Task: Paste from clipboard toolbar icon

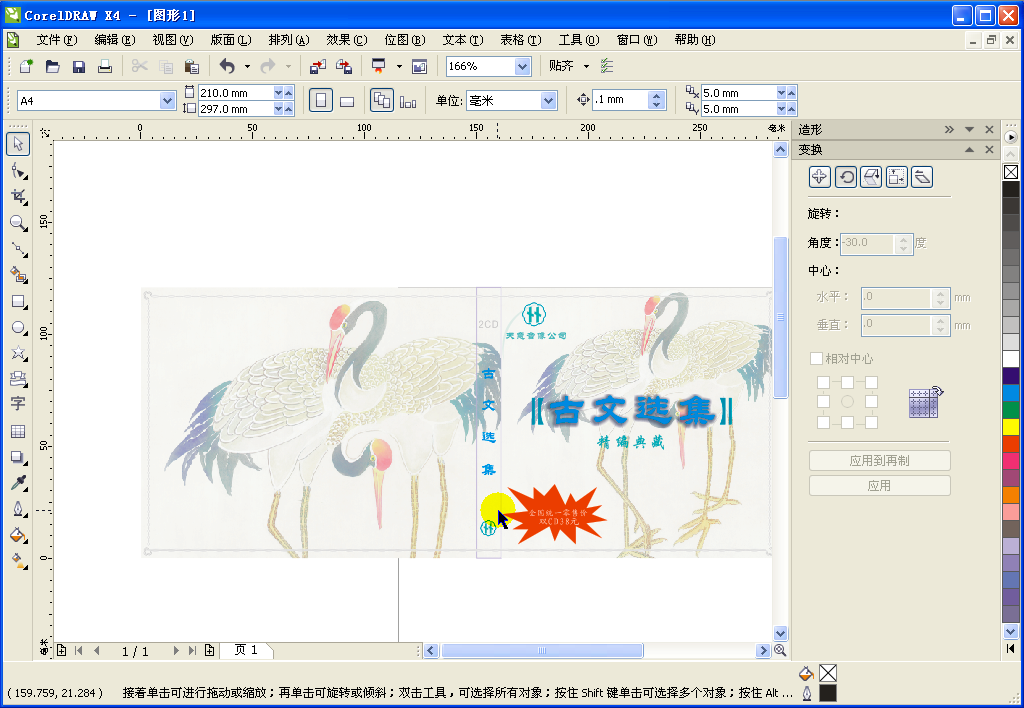Action: 191,66
